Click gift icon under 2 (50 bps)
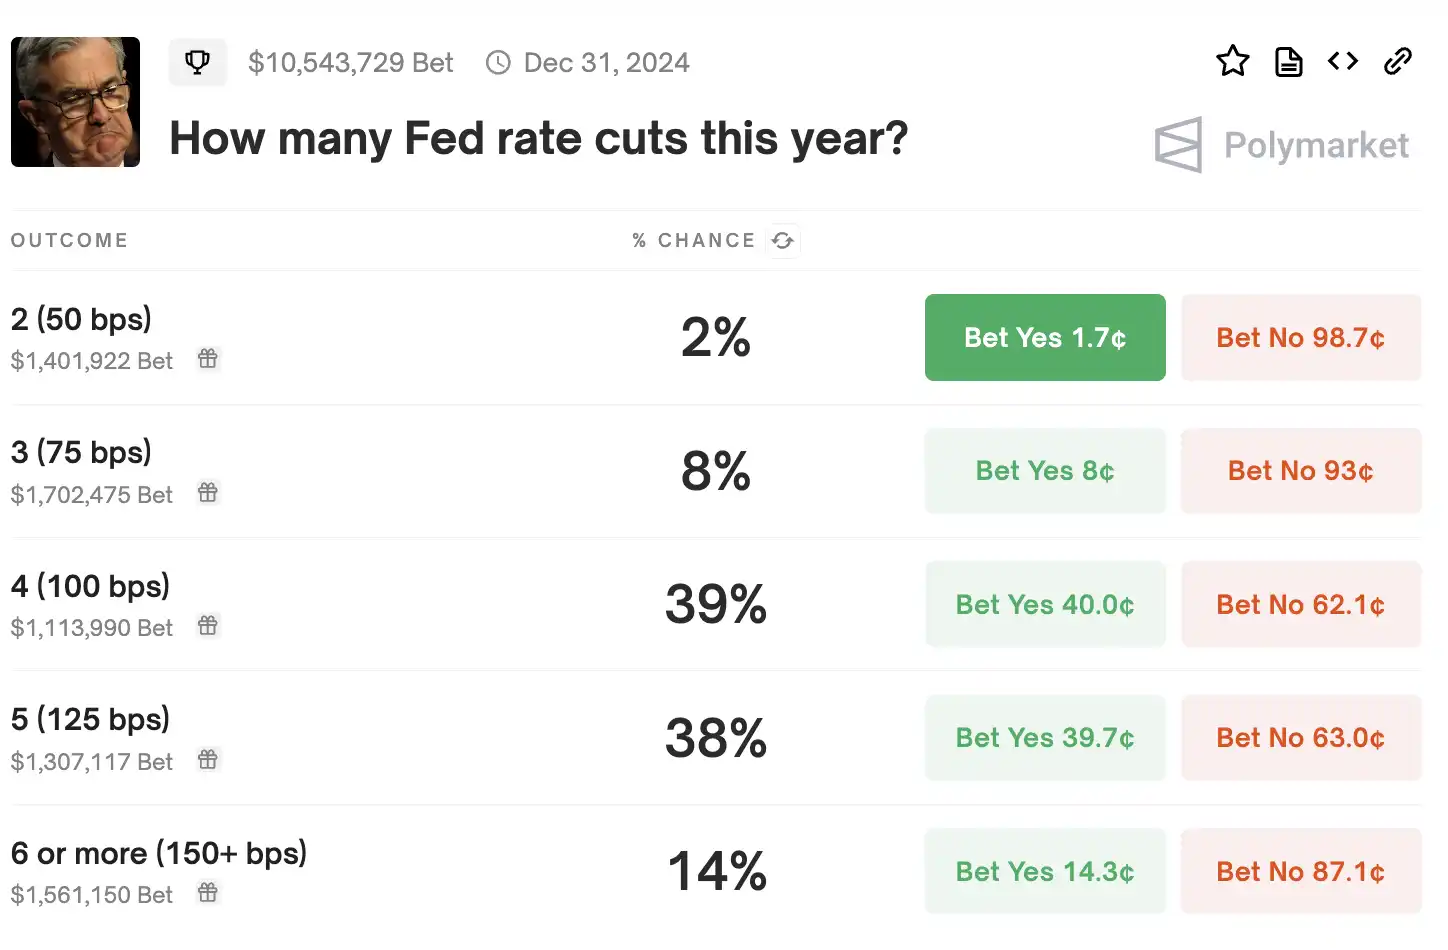Viewport: 1448px width, 950px height. 208,359
